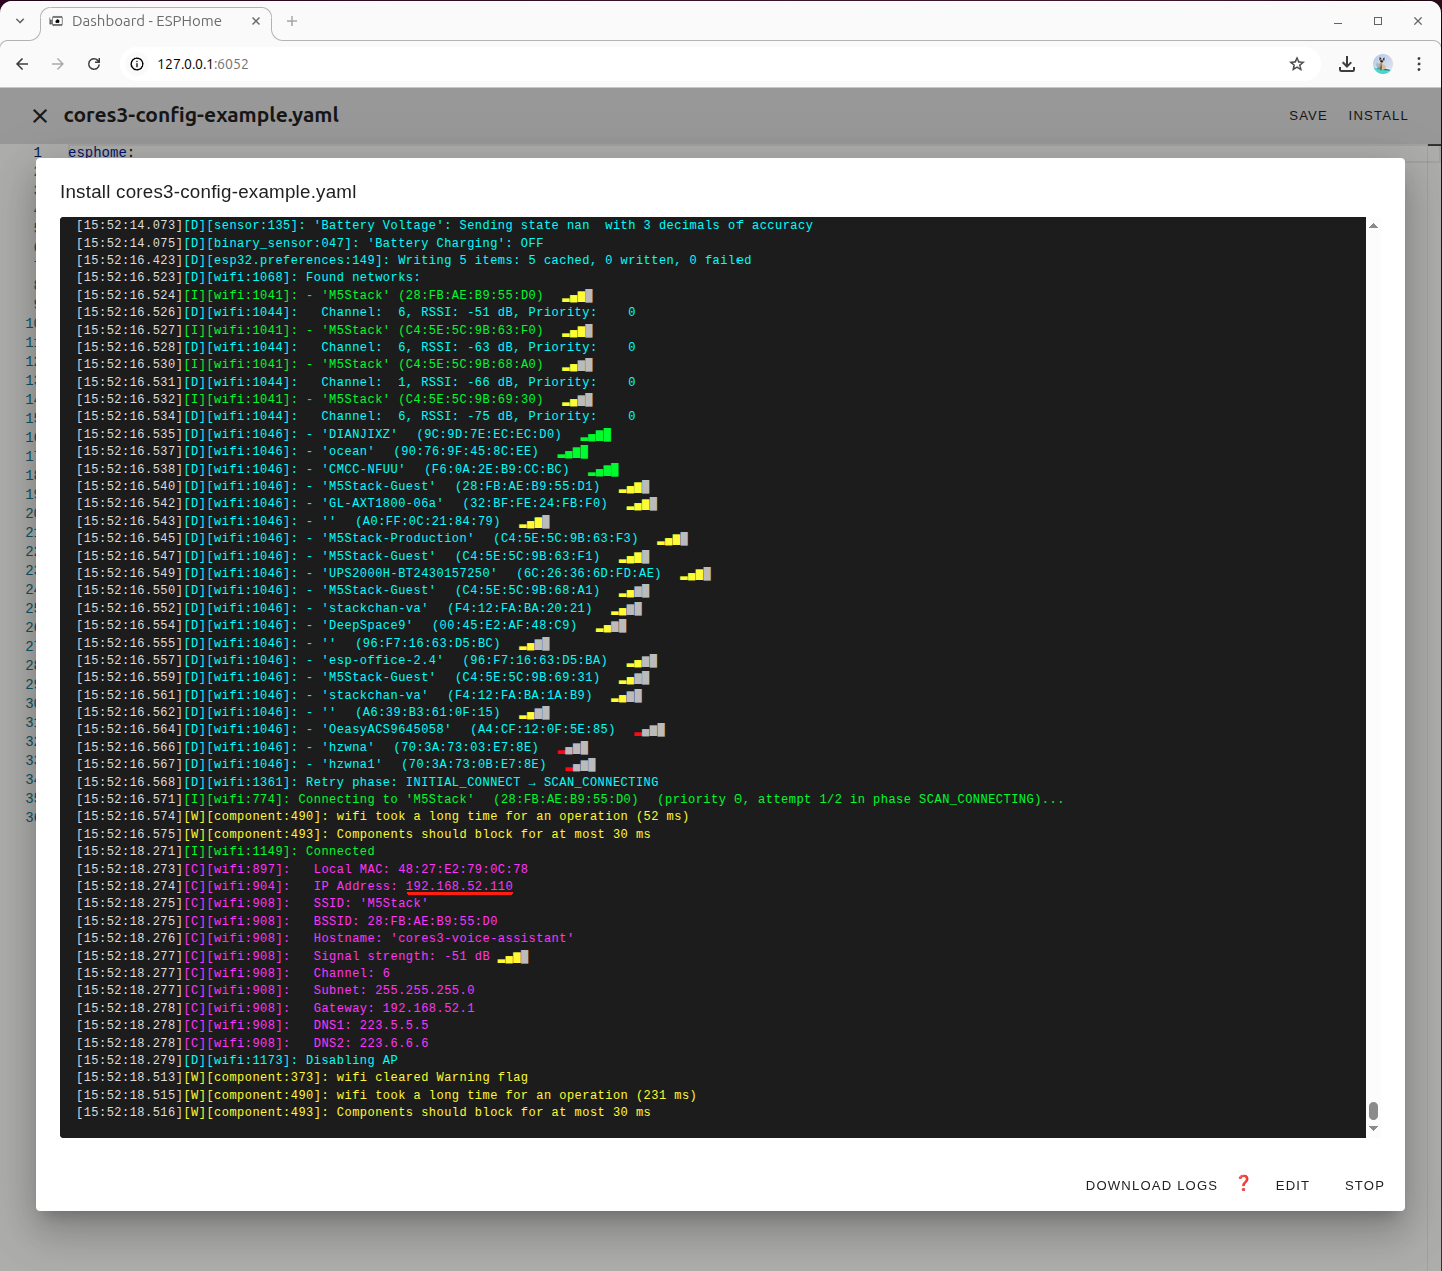Screen dimensions: 1442x1271
Task: Expand the tab search dropdown arrow
Action: [20, 21]
